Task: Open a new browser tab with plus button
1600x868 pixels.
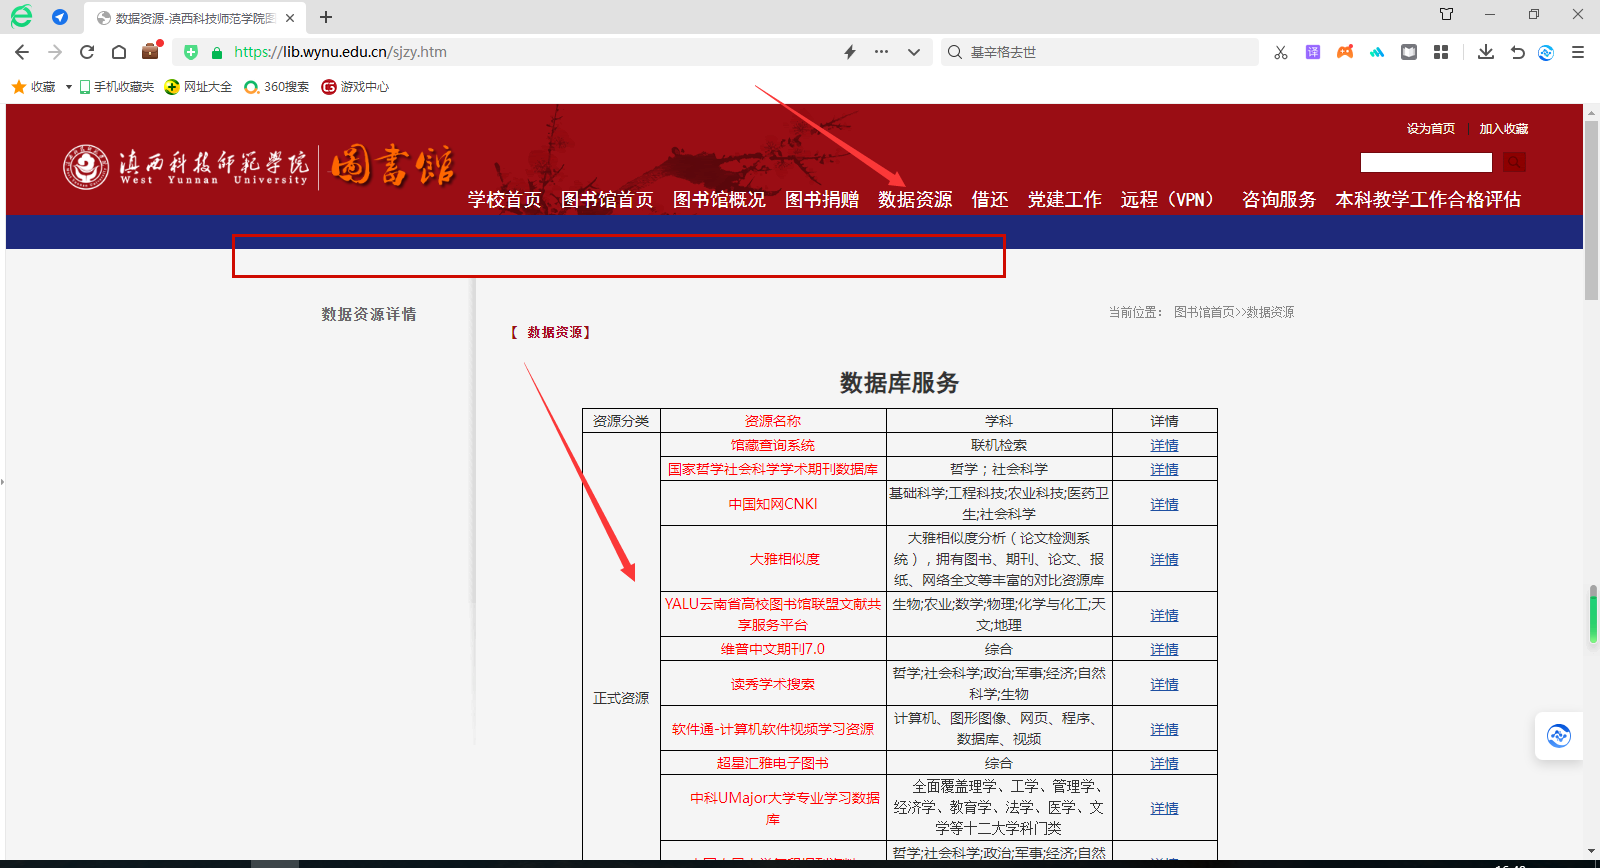Action: [x=326, y=17]
